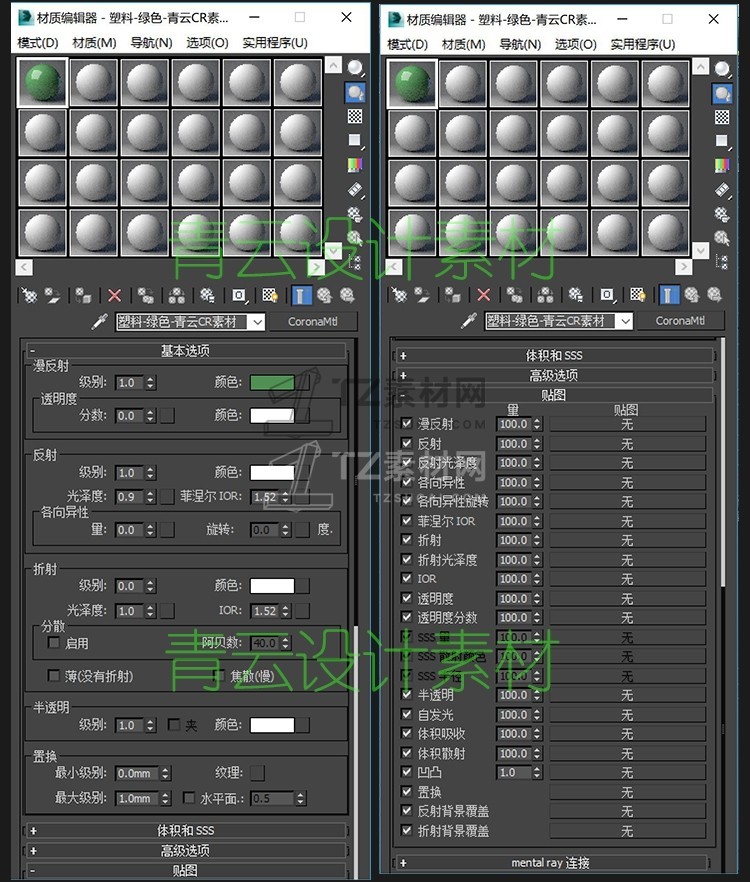
Task: Collapse the 基本选项 rollout
Action: point(185,351)
